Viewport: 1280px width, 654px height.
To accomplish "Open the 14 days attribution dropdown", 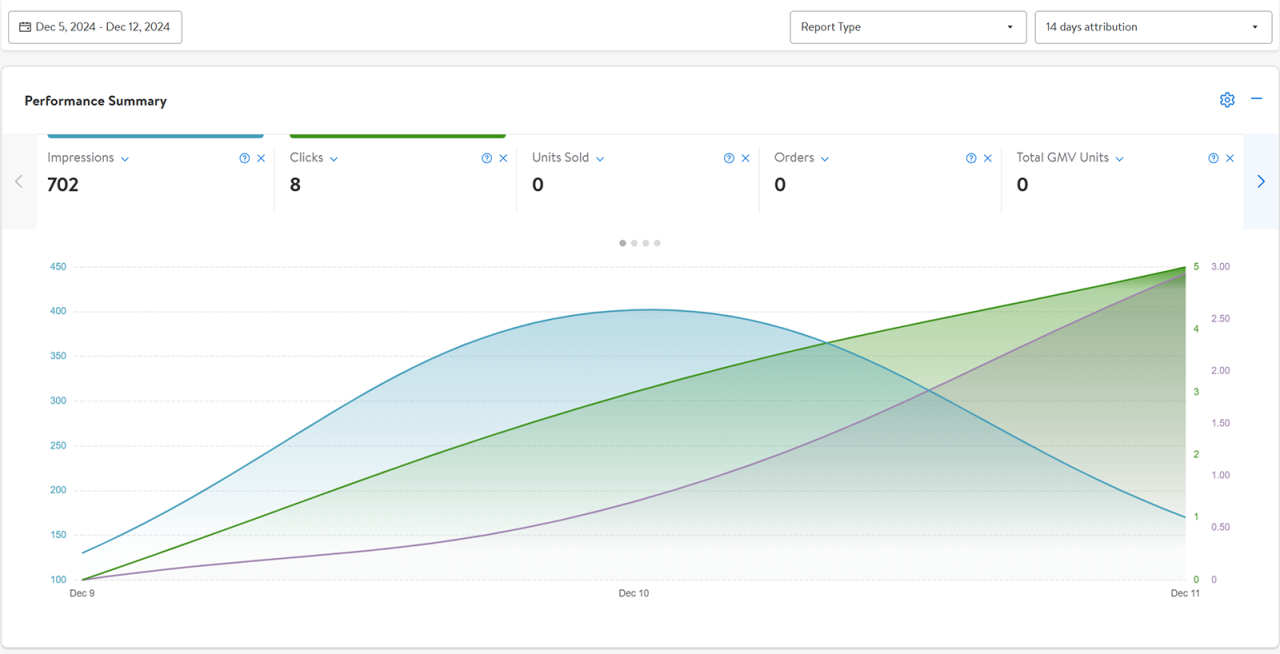I will pyautogui.click(x=1152, y=27).
